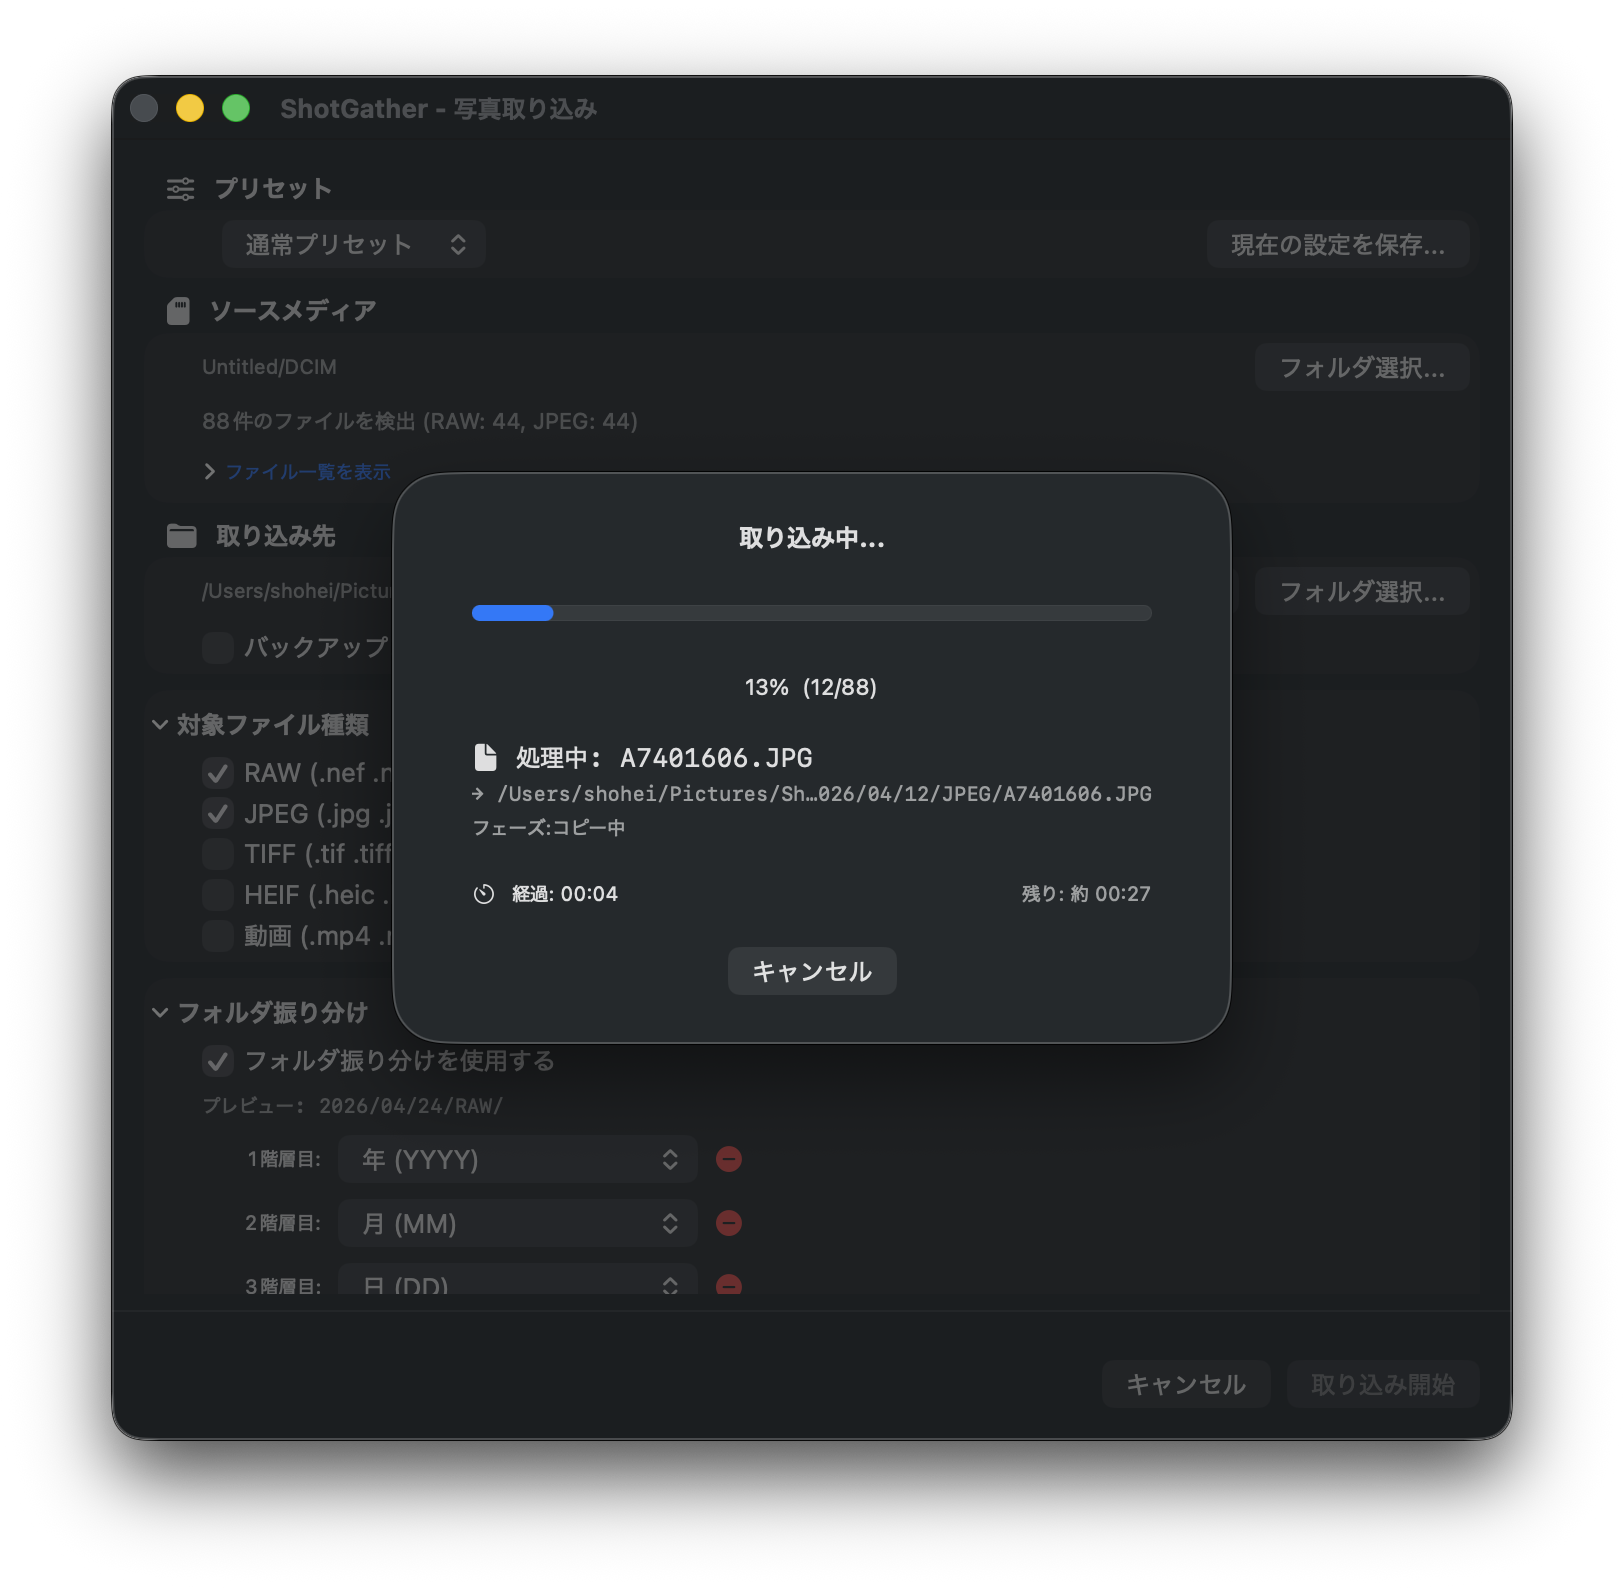The width and height of the screenshot is (1624, 1588).
Task: Disable フォルダ振り分けを使用する
Action: pos(218,1061)
